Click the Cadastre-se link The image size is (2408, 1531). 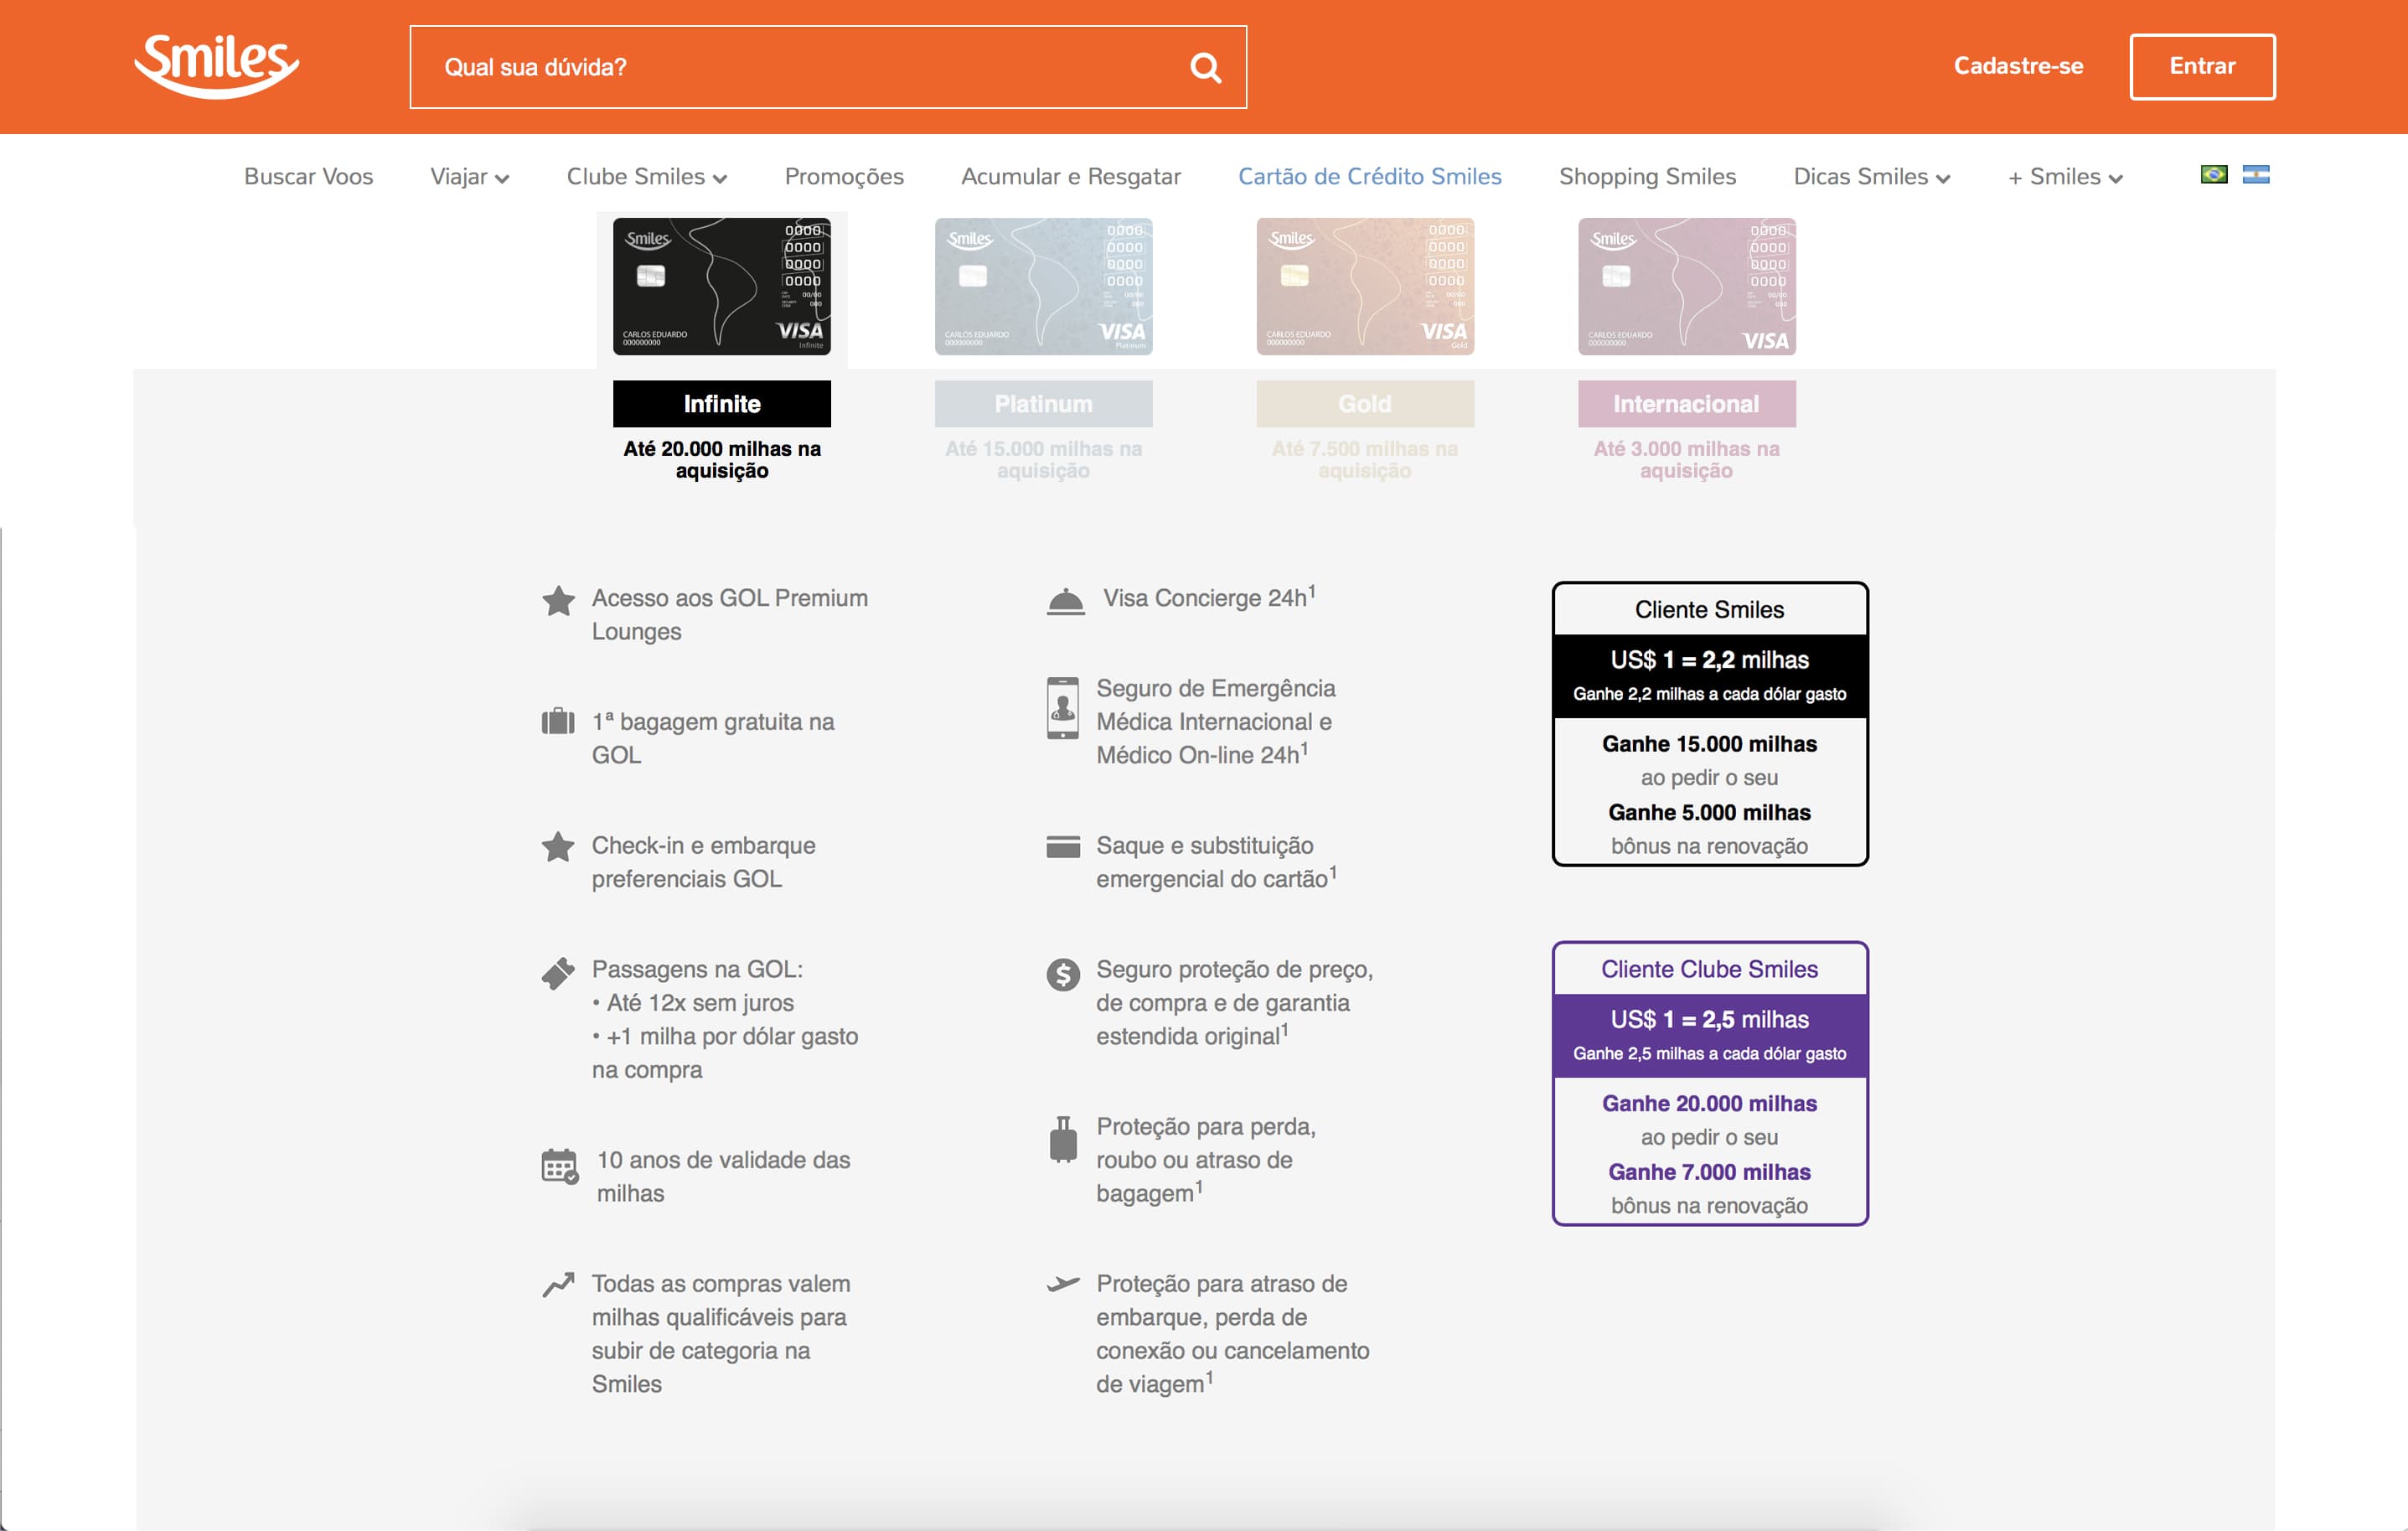click(2019, 66)
